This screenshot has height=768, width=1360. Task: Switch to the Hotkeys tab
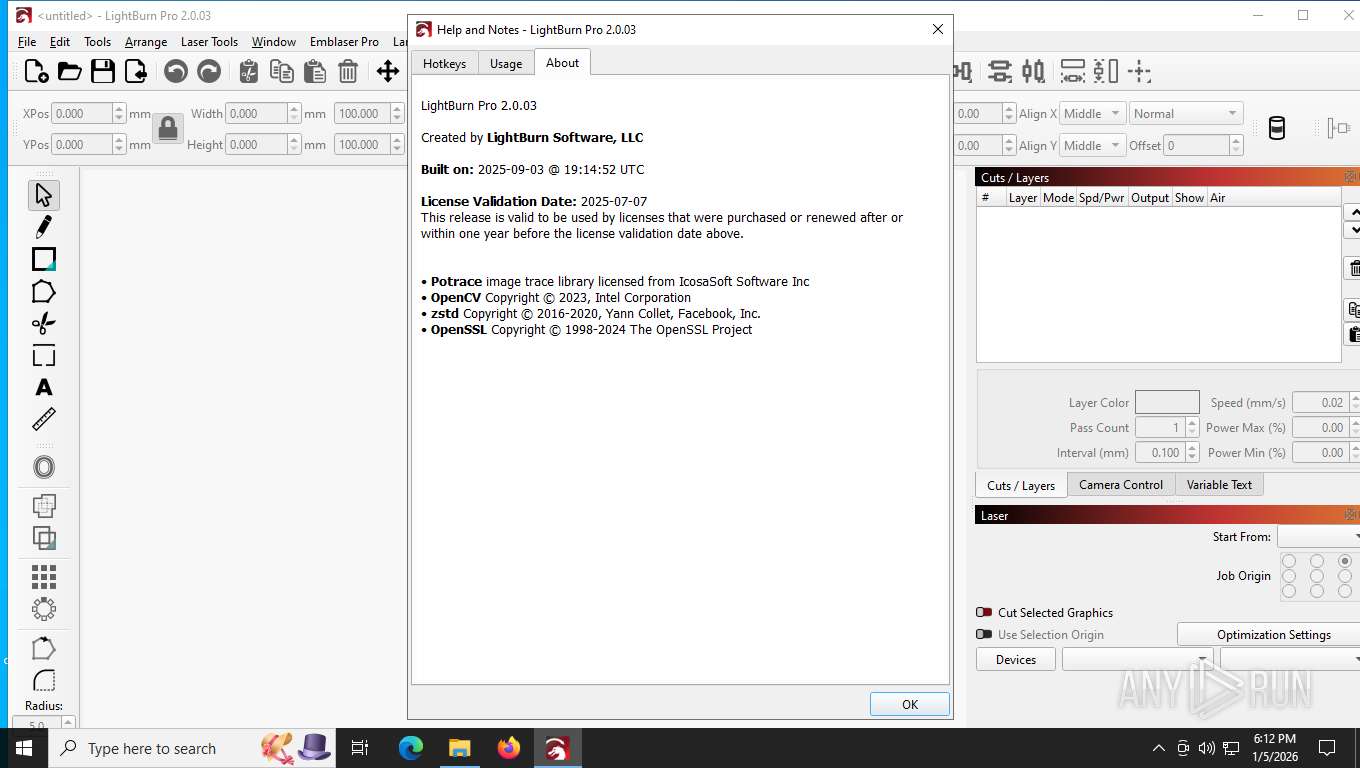click(444, 63)
